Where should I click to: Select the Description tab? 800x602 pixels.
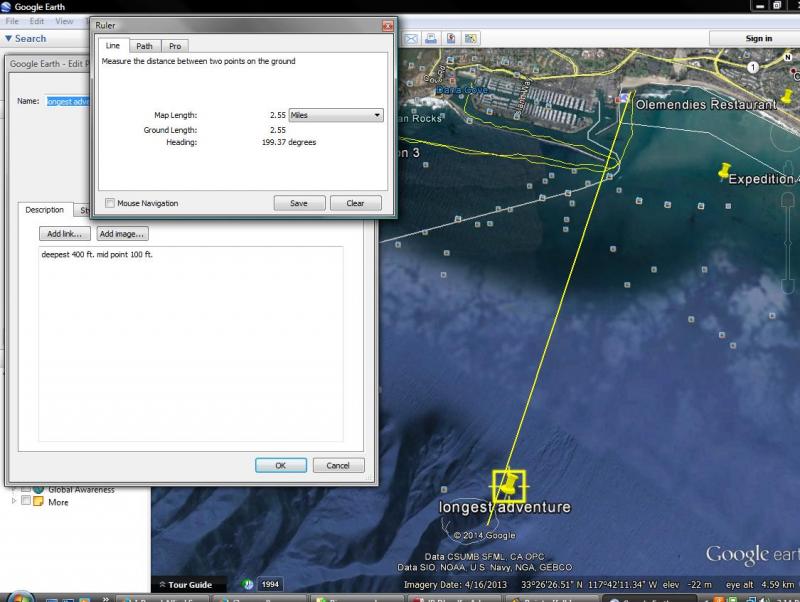[x=44, y=210]
